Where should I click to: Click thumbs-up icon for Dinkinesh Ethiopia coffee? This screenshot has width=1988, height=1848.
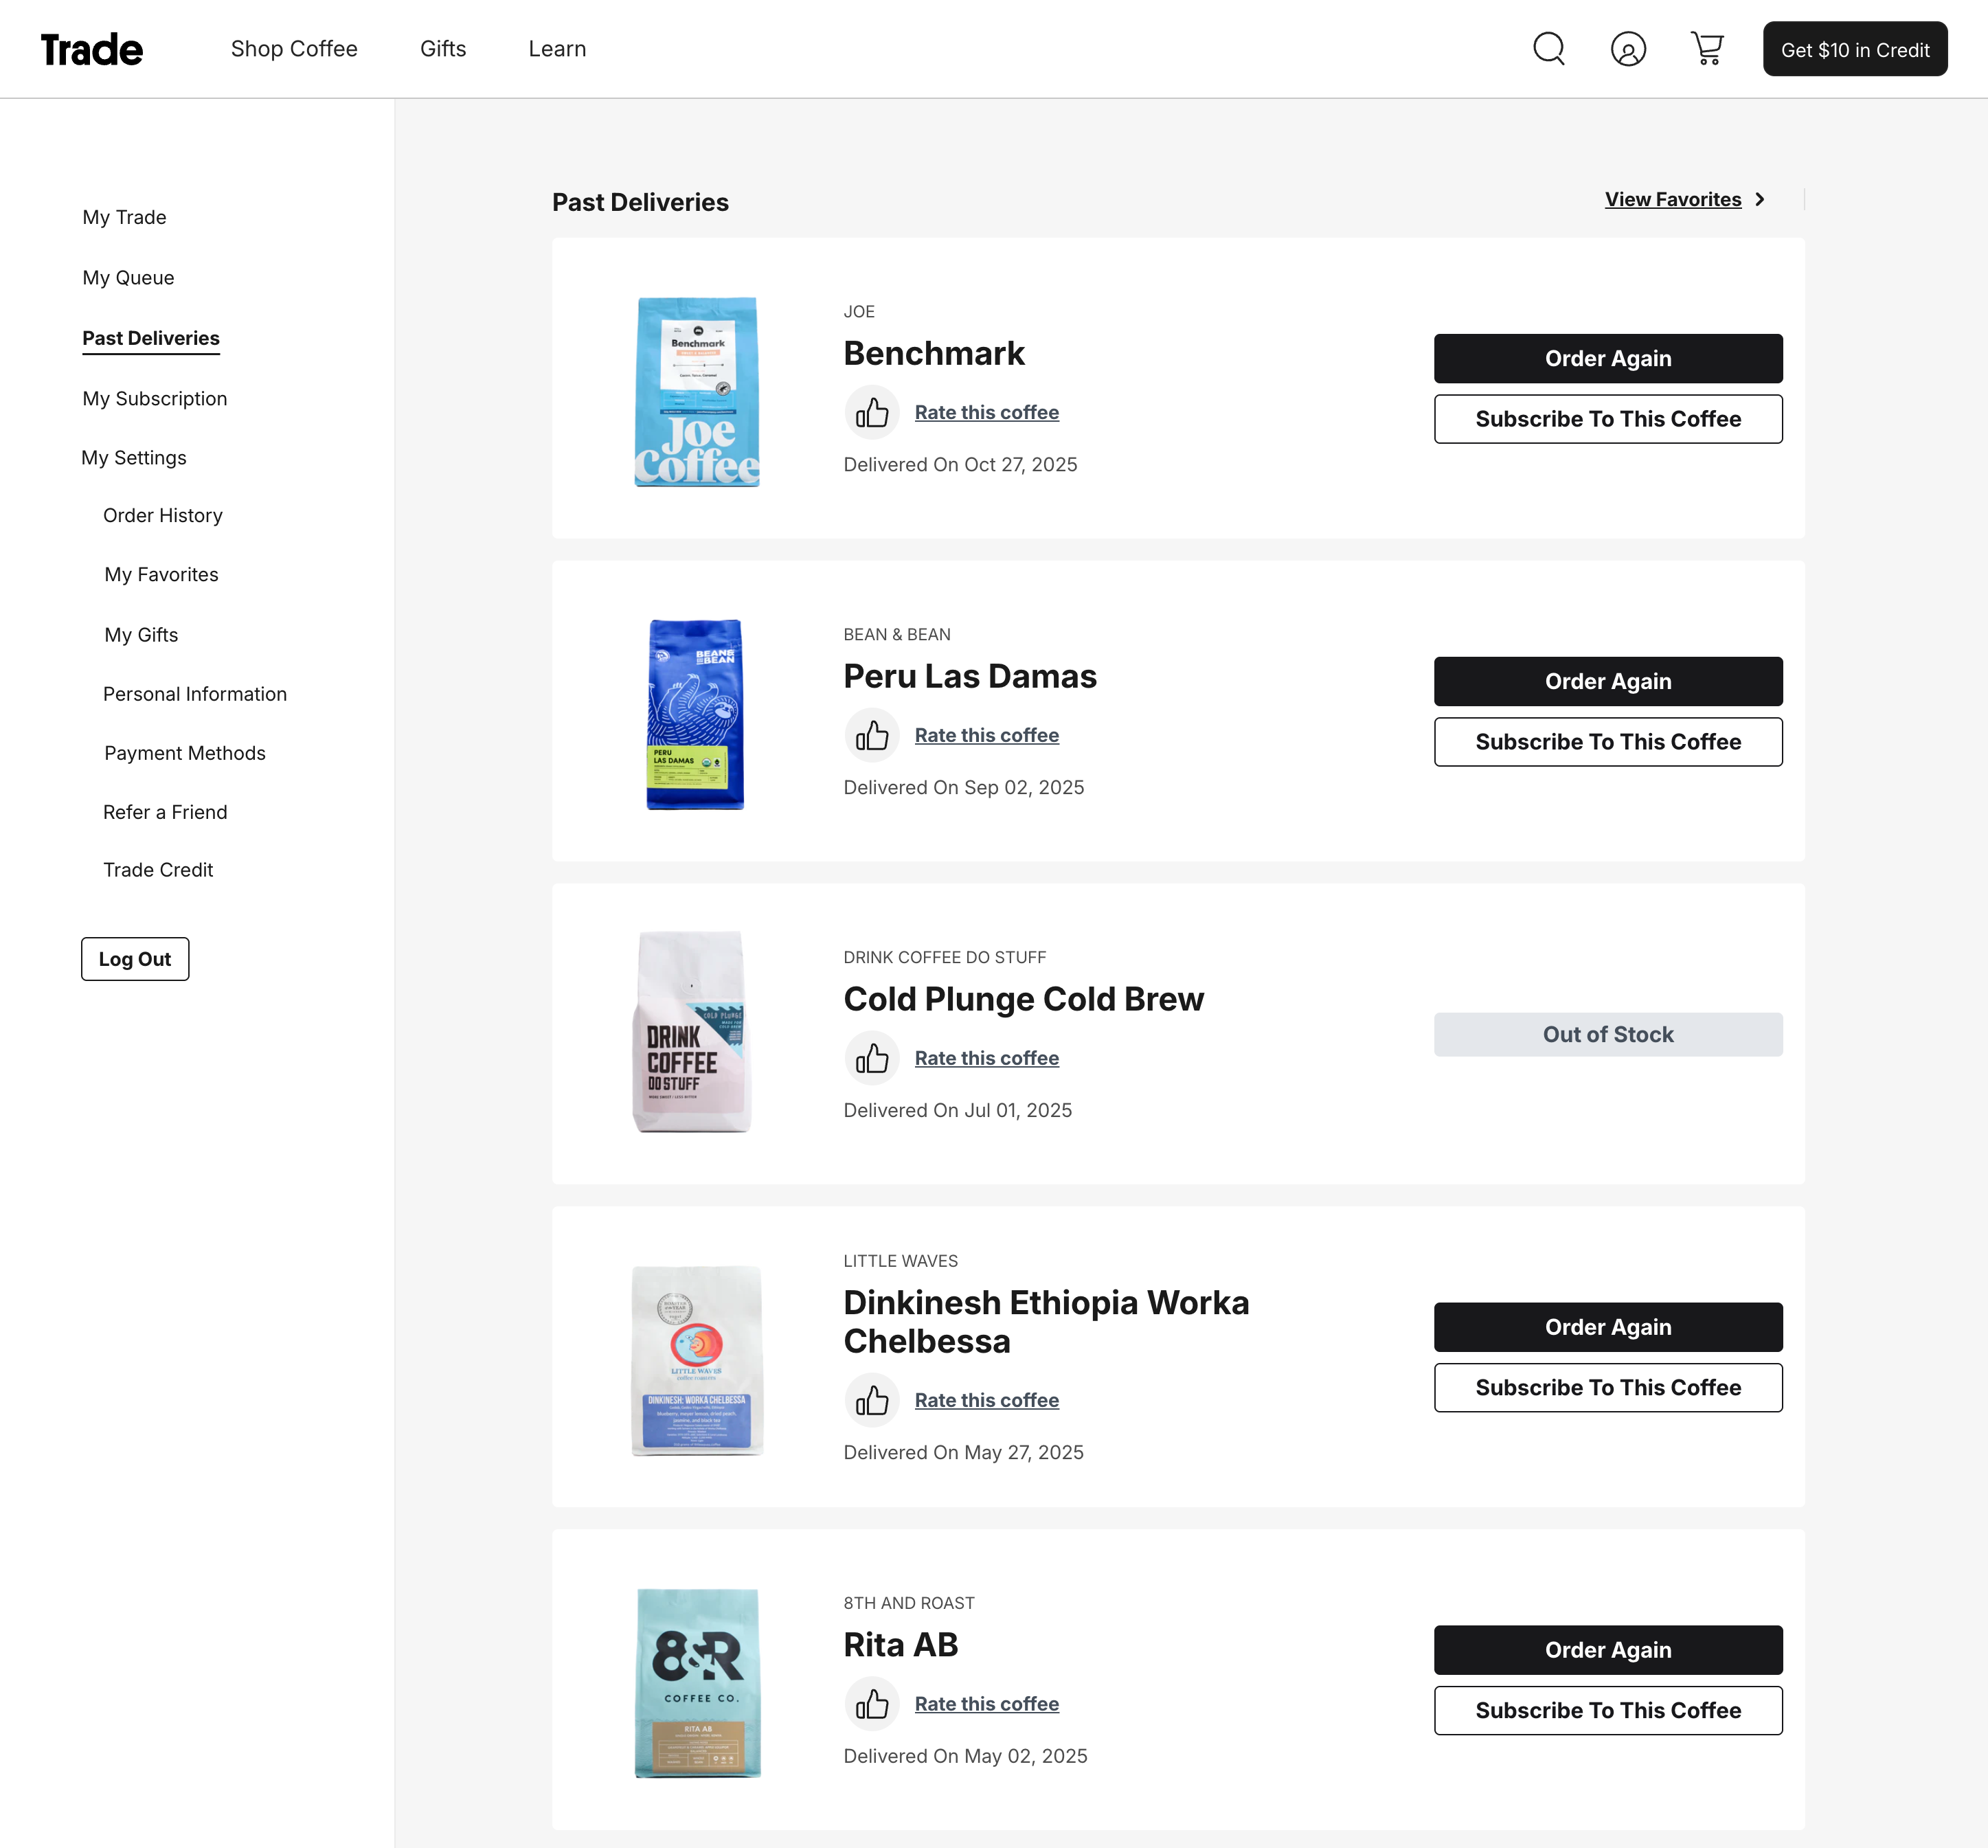pos(872,1400)
